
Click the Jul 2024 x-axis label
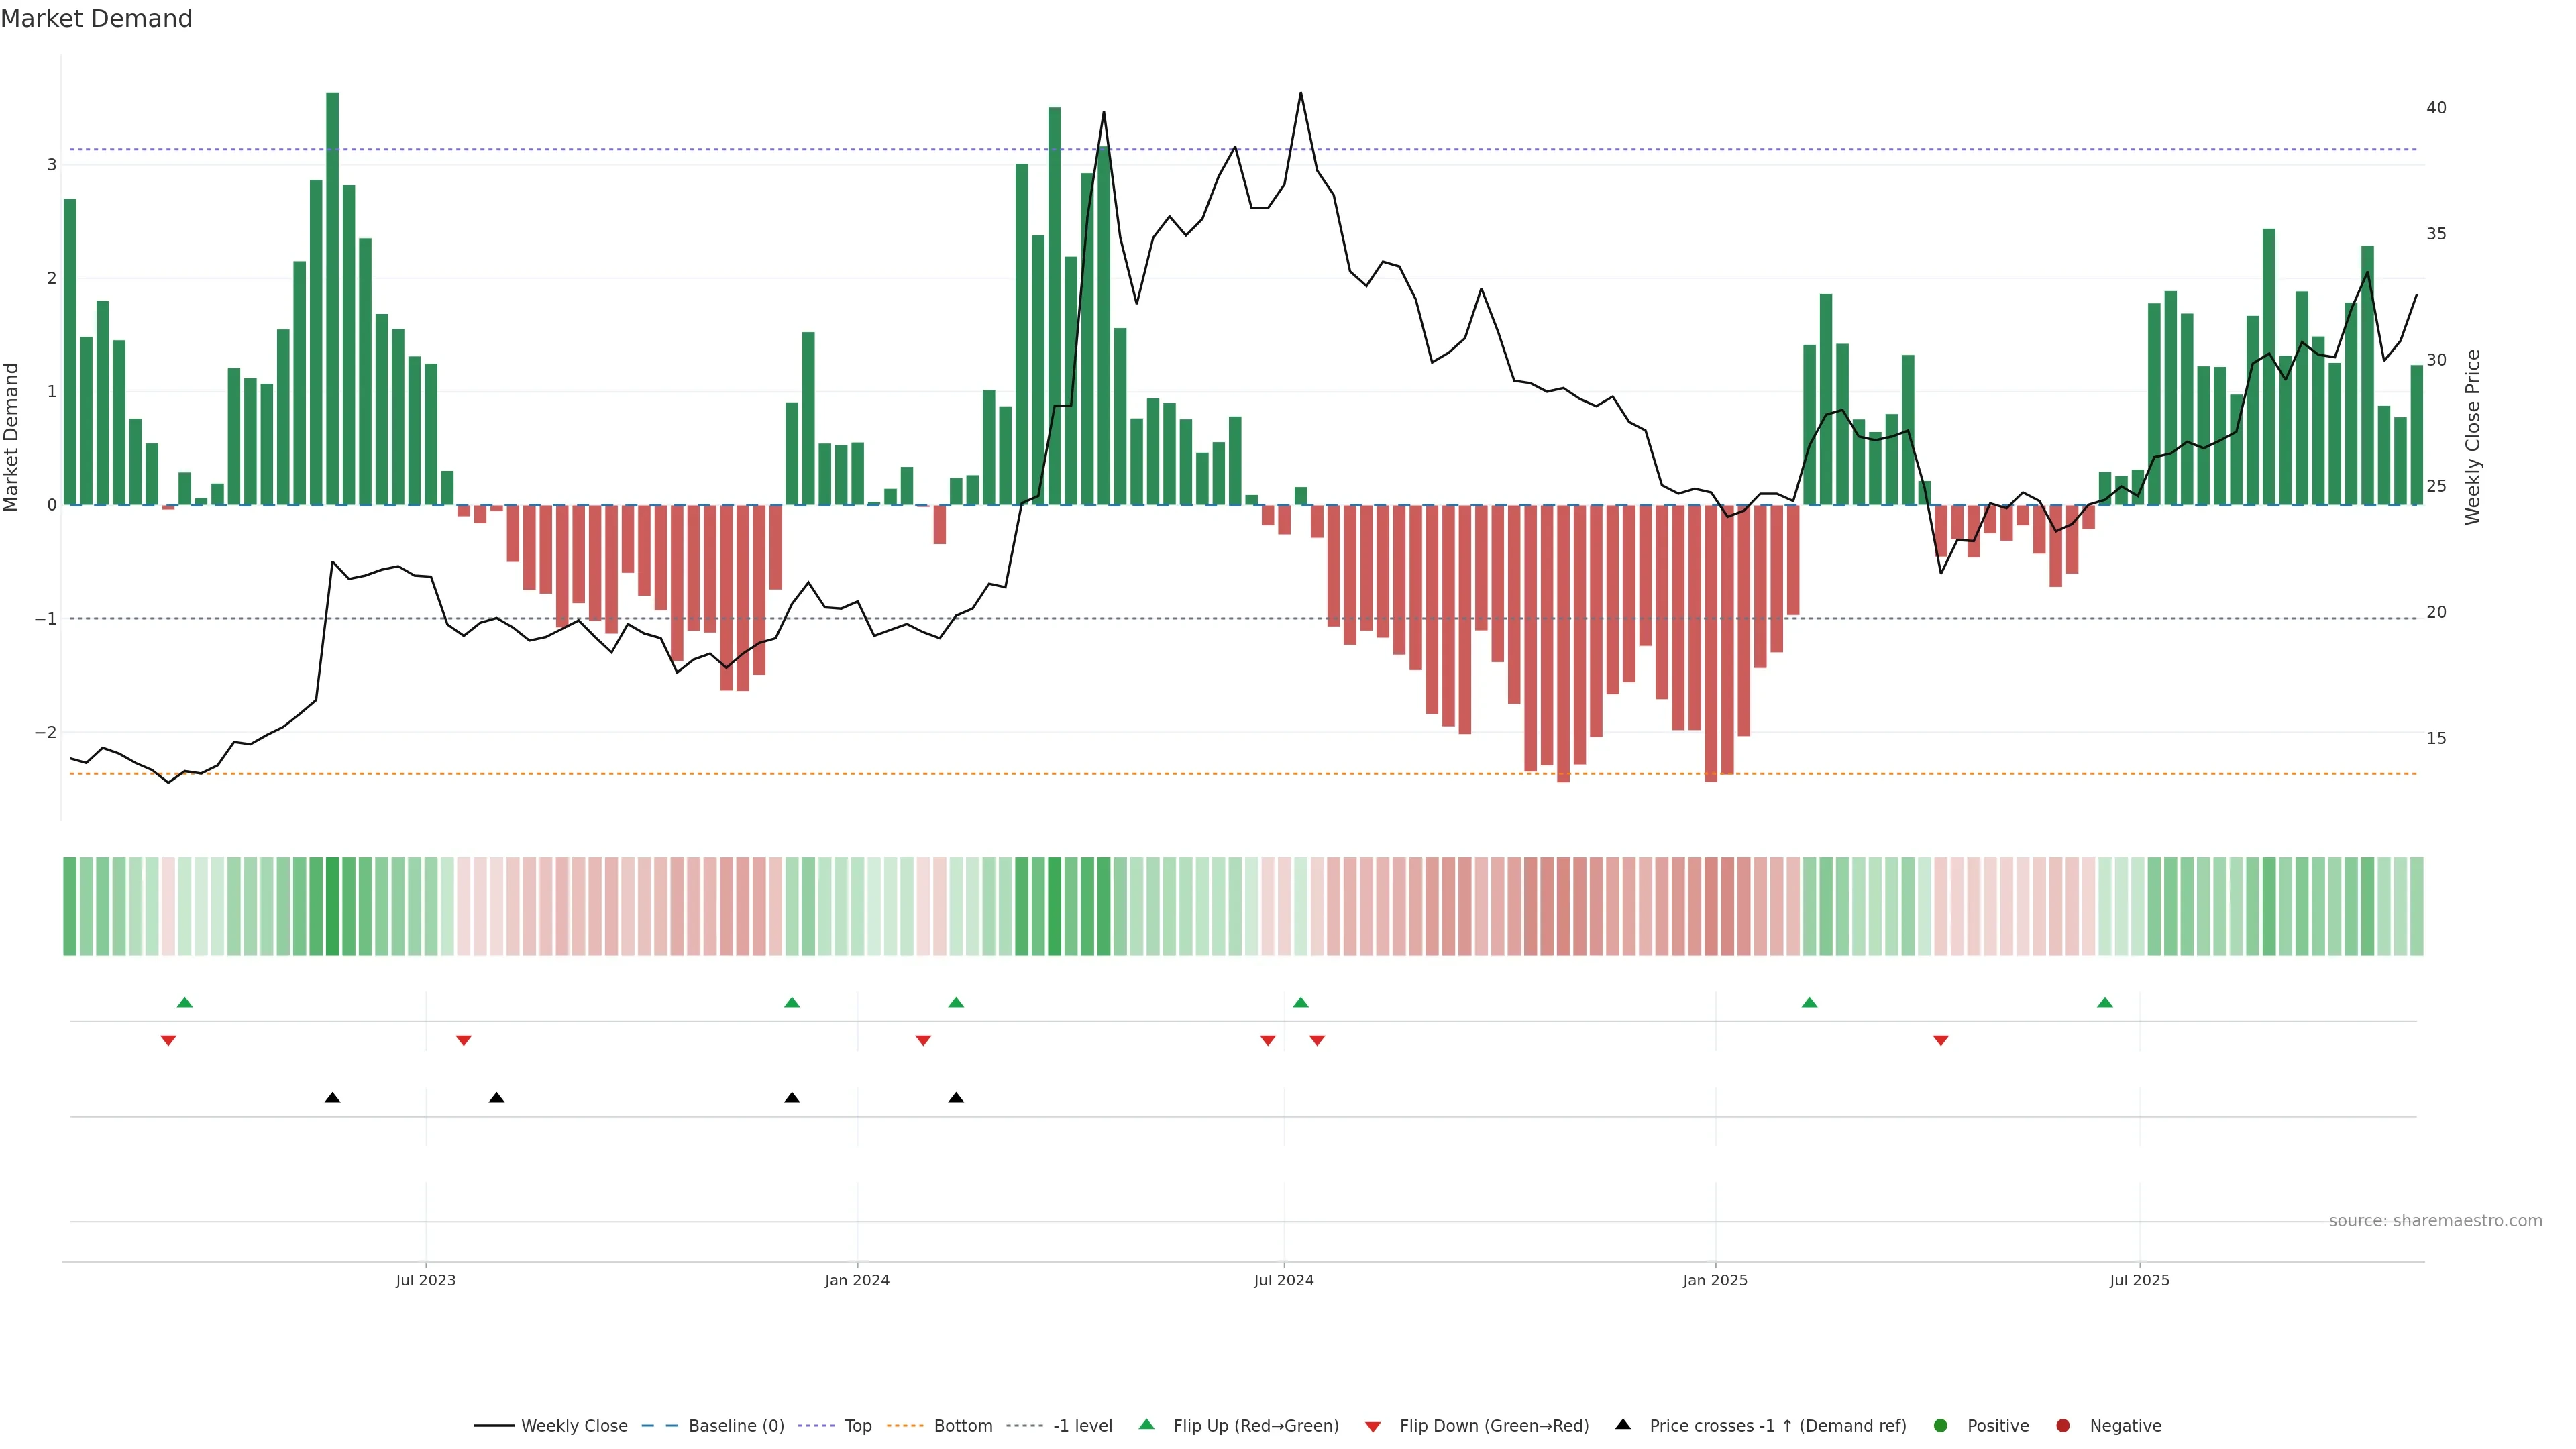[x=1283, y=1280]
